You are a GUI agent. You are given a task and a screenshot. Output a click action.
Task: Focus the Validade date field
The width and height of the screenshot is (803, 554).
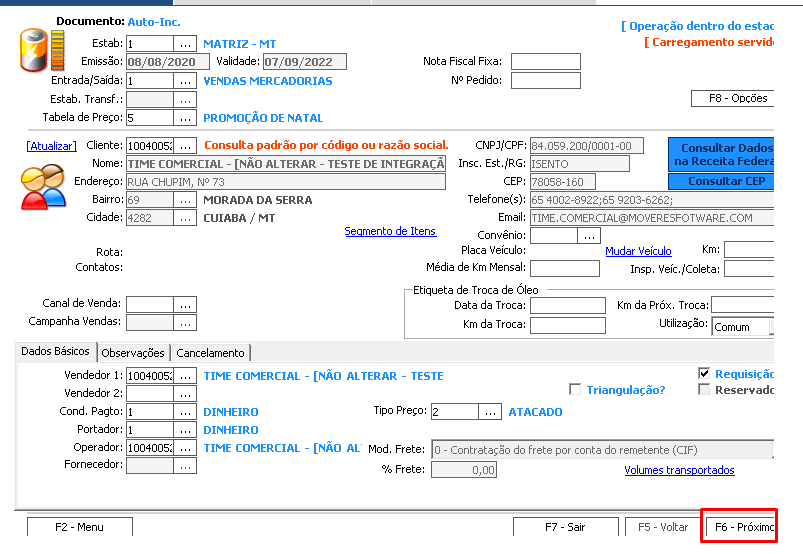click(x=305, y=62)
